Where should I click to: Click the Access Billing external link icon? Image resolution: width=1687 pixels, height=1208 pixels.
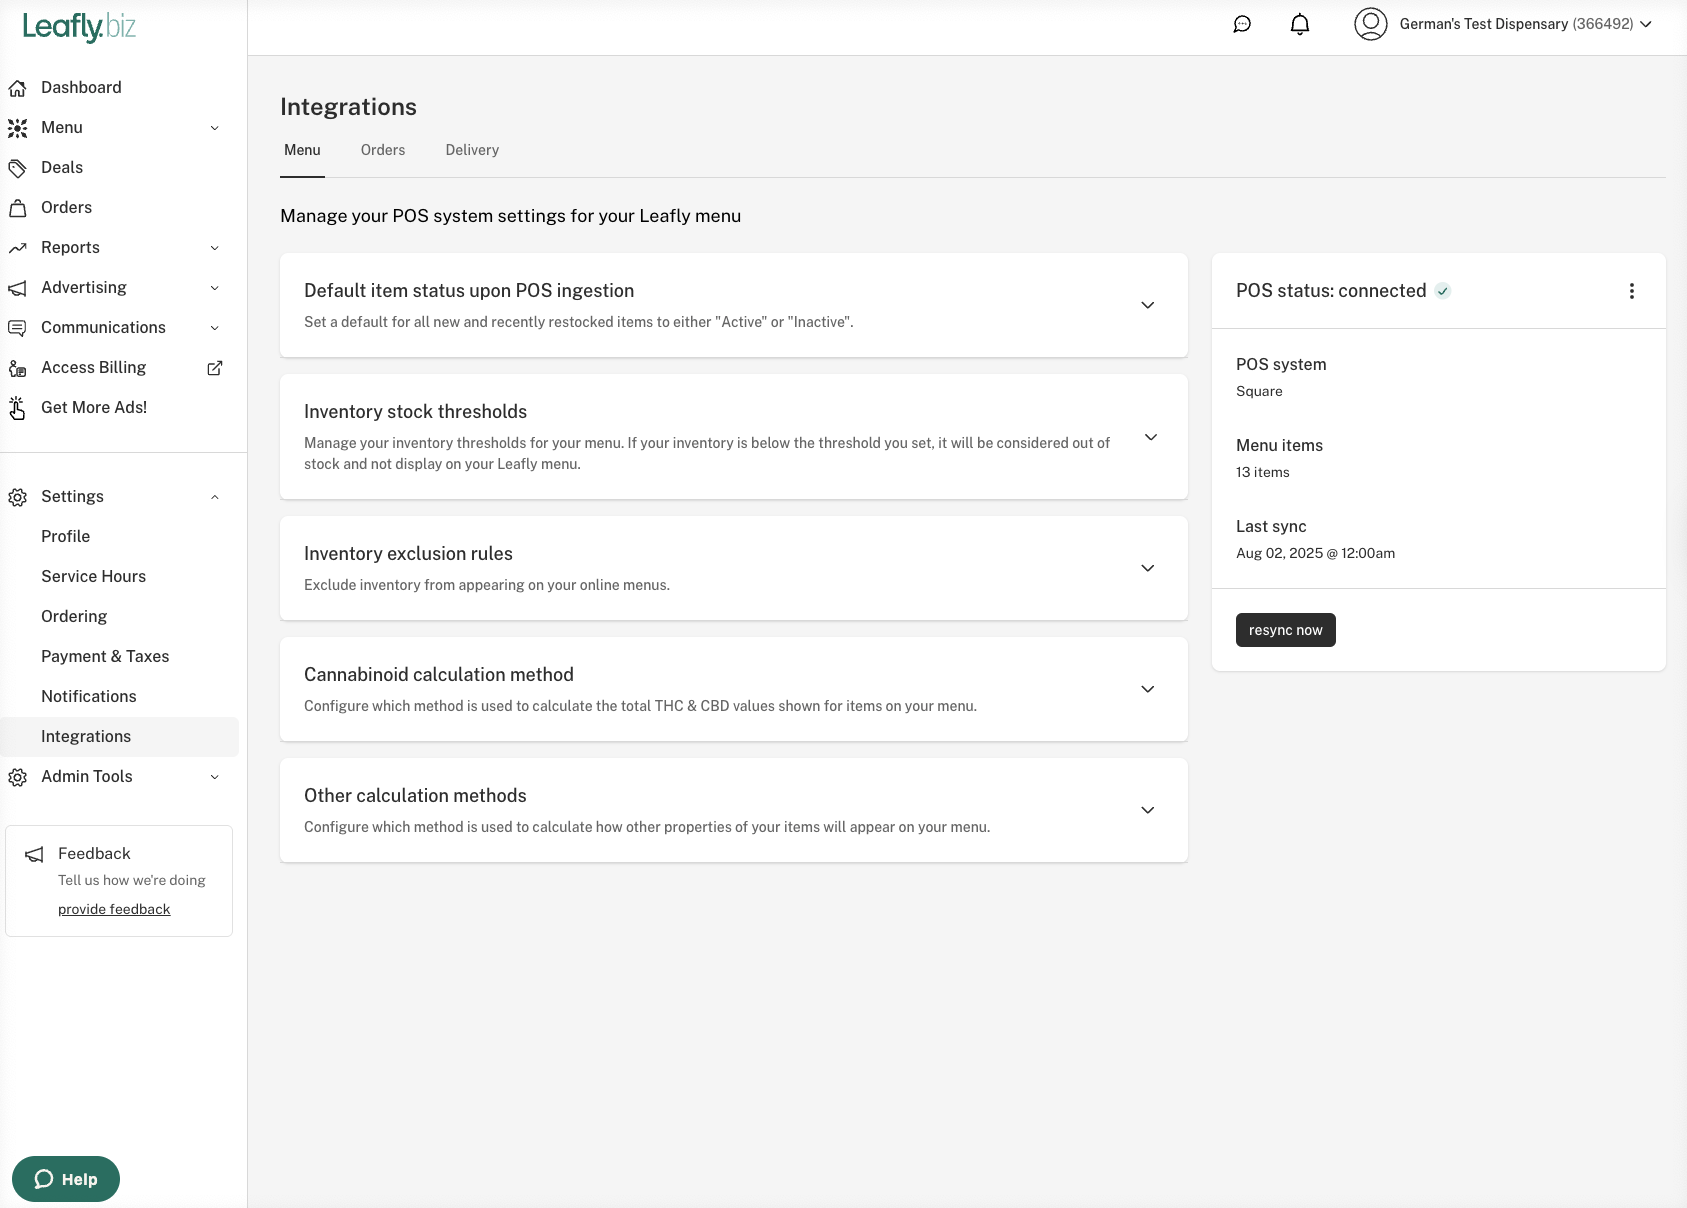214,367
